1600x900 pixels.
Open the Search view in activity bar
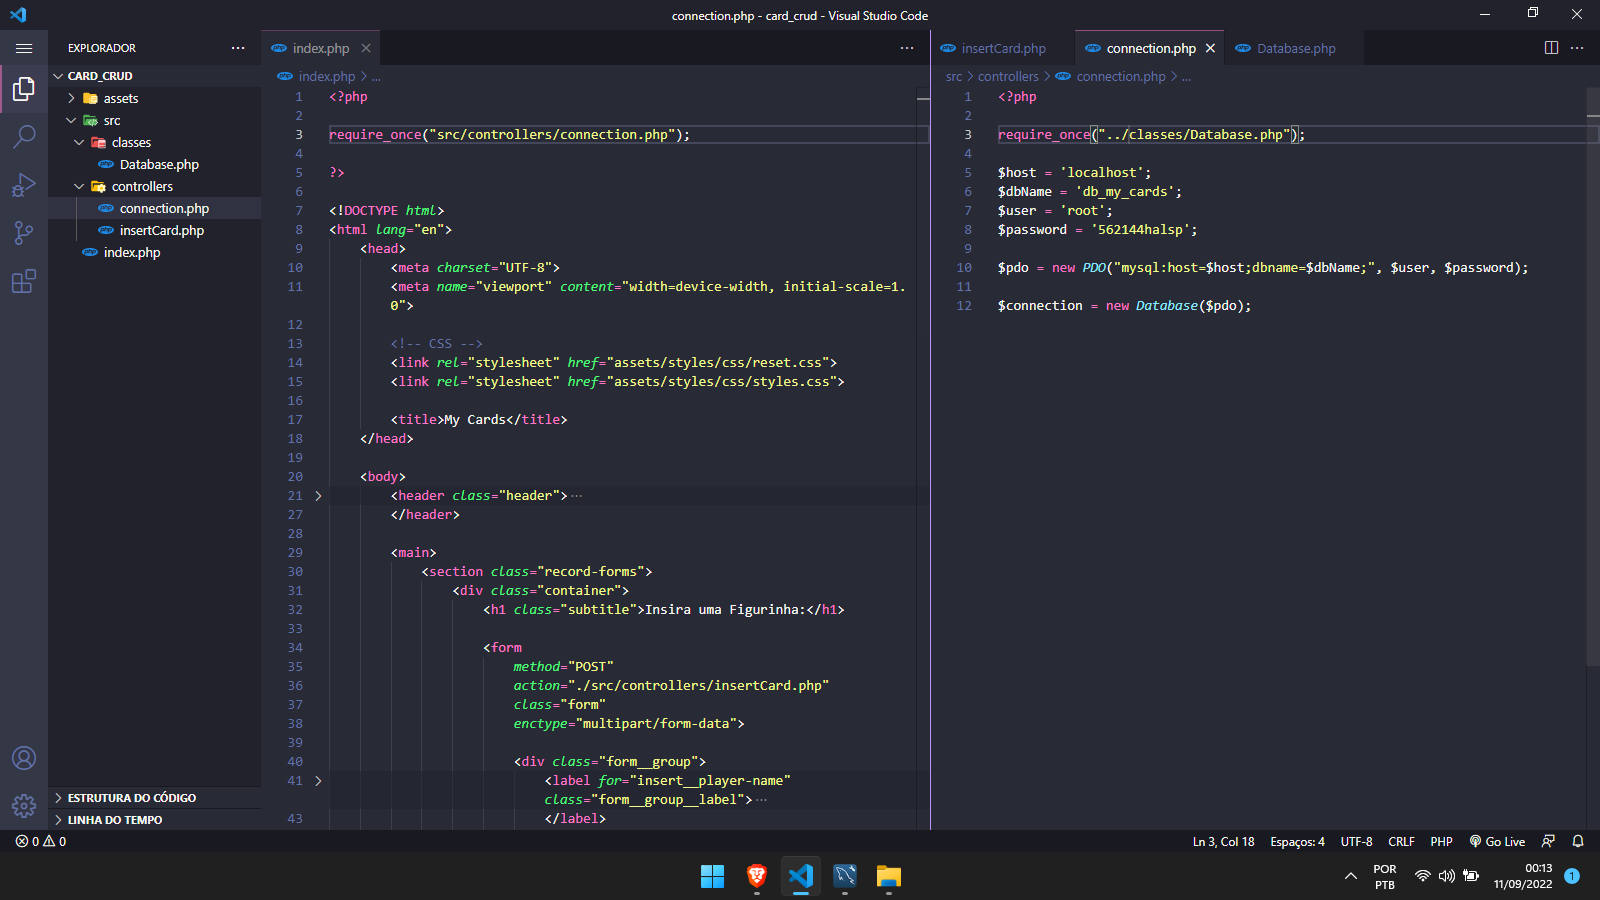[x=24, y=137]
